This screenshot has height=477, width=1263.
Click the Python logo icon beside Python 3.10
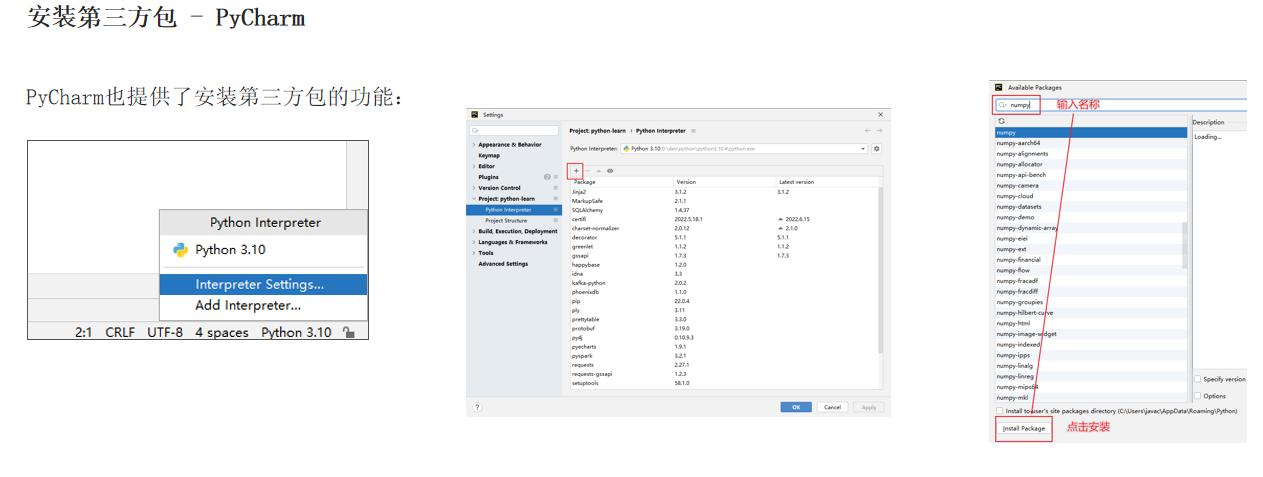click(x=180, y=250)
